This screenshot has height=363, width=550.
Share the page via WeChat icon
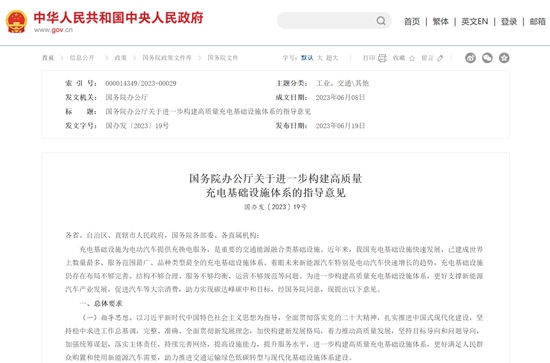click(487, 58)
